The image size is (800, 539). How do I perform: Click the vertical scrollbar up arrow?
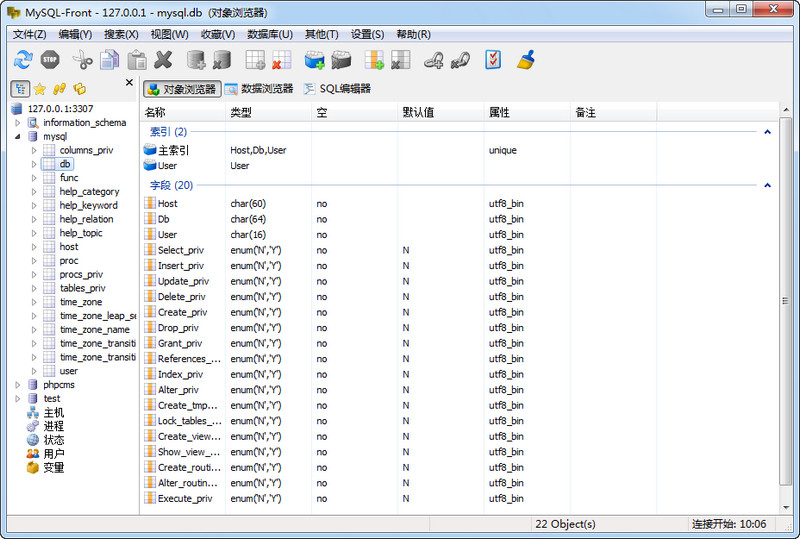click(786, 110)
